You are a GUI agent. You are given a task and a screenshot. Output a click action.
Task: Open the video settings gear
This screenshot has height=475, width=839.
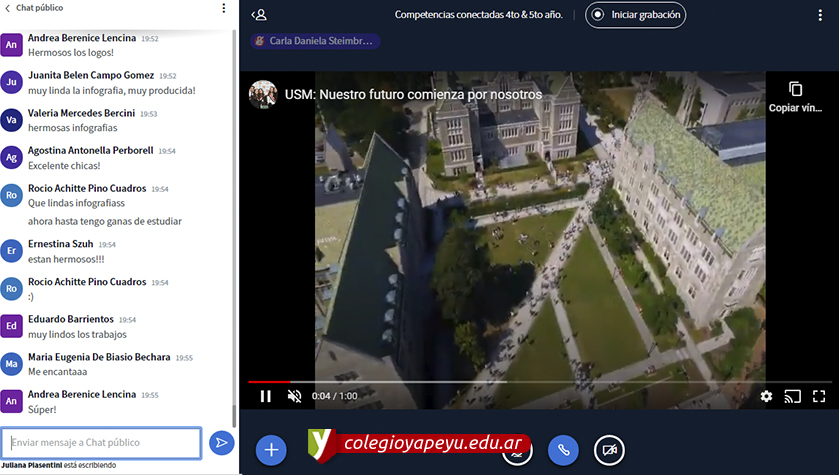[x=766, y=396]
